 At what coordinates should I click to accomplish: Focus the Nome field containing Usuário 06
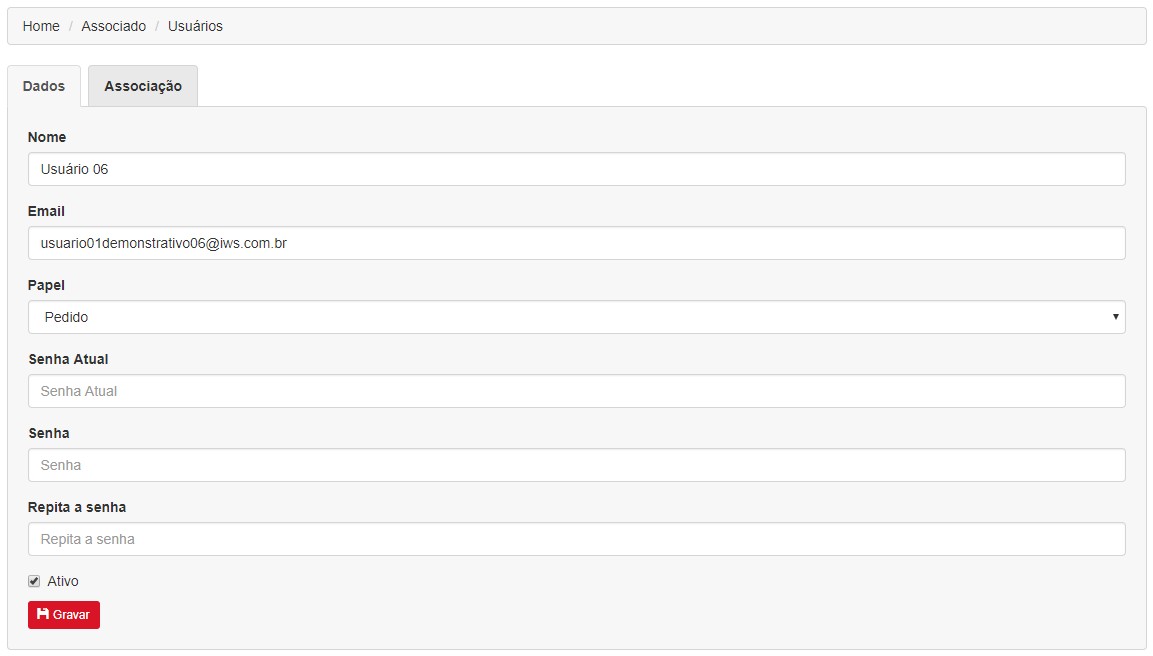[576, 169]
